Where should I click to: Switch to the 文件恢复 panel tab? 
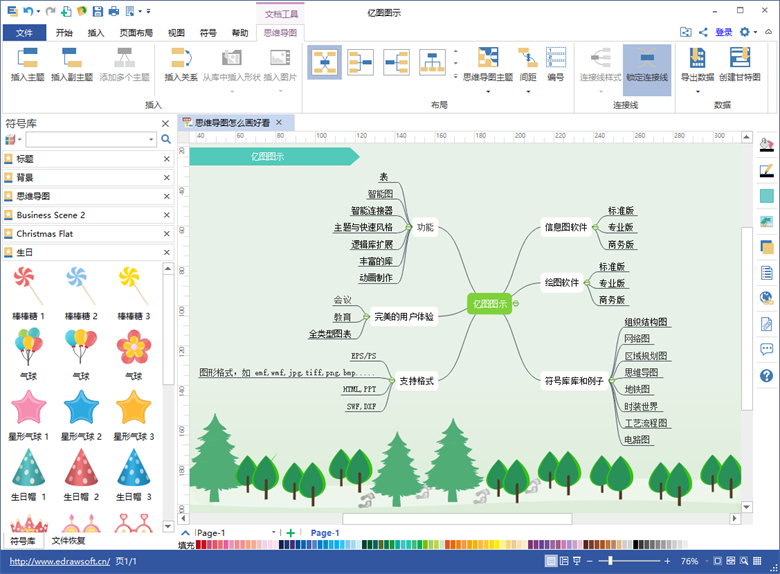68,541
